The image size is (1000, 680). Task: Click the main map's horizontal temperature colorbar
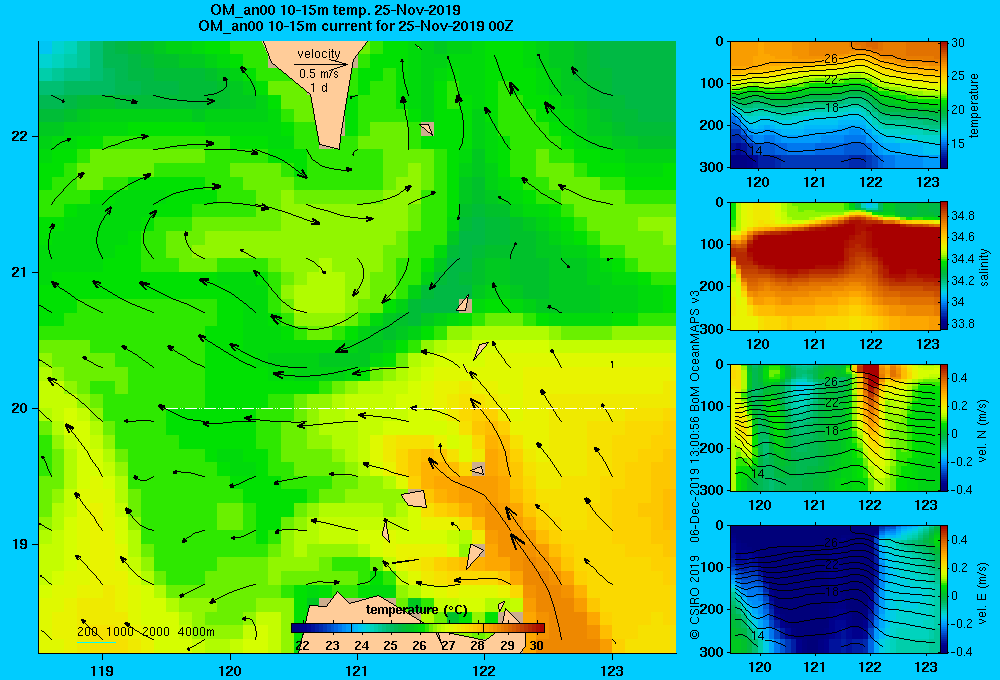point(418,628)
